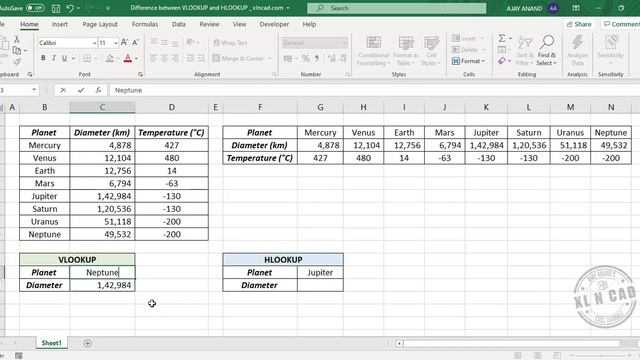Confirm entry with the checkmark button

coord(81,90)
